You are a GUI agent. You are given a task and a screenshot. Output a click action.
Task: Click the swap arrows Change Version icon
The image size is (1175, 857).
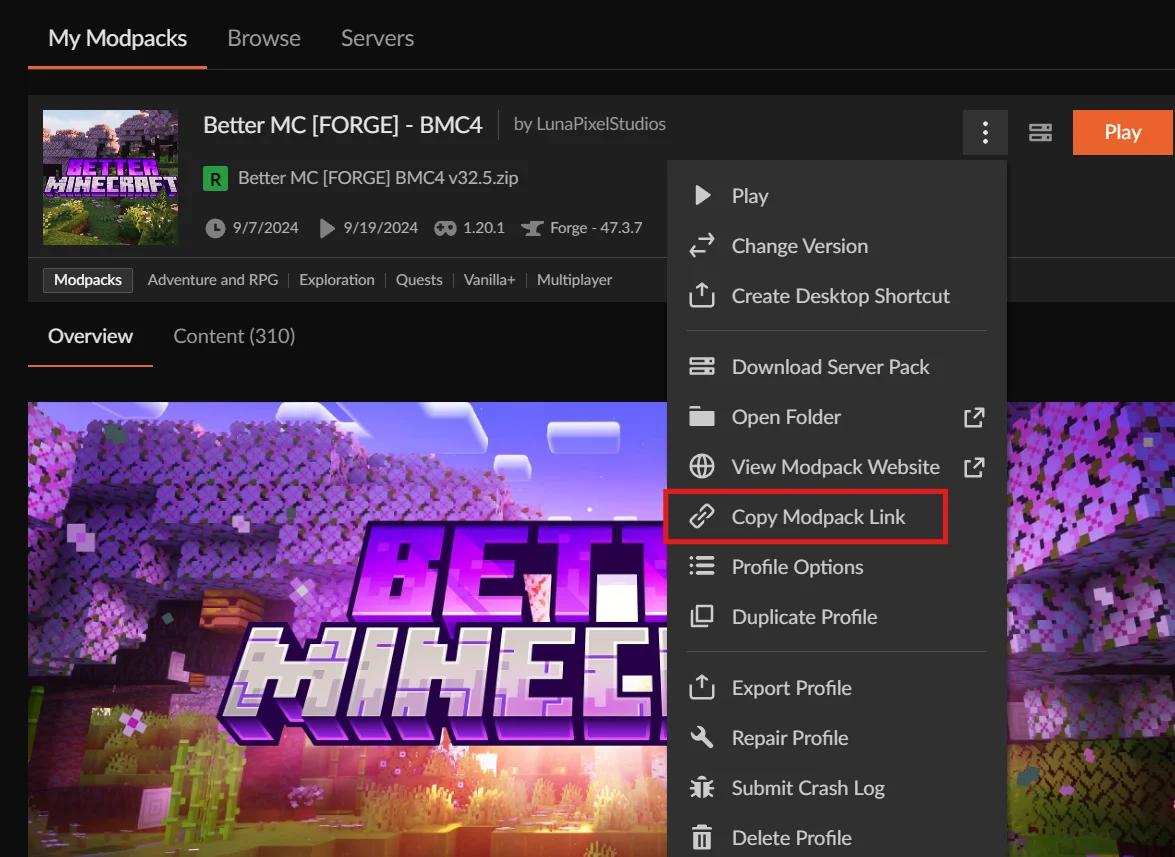pos(701,246)
